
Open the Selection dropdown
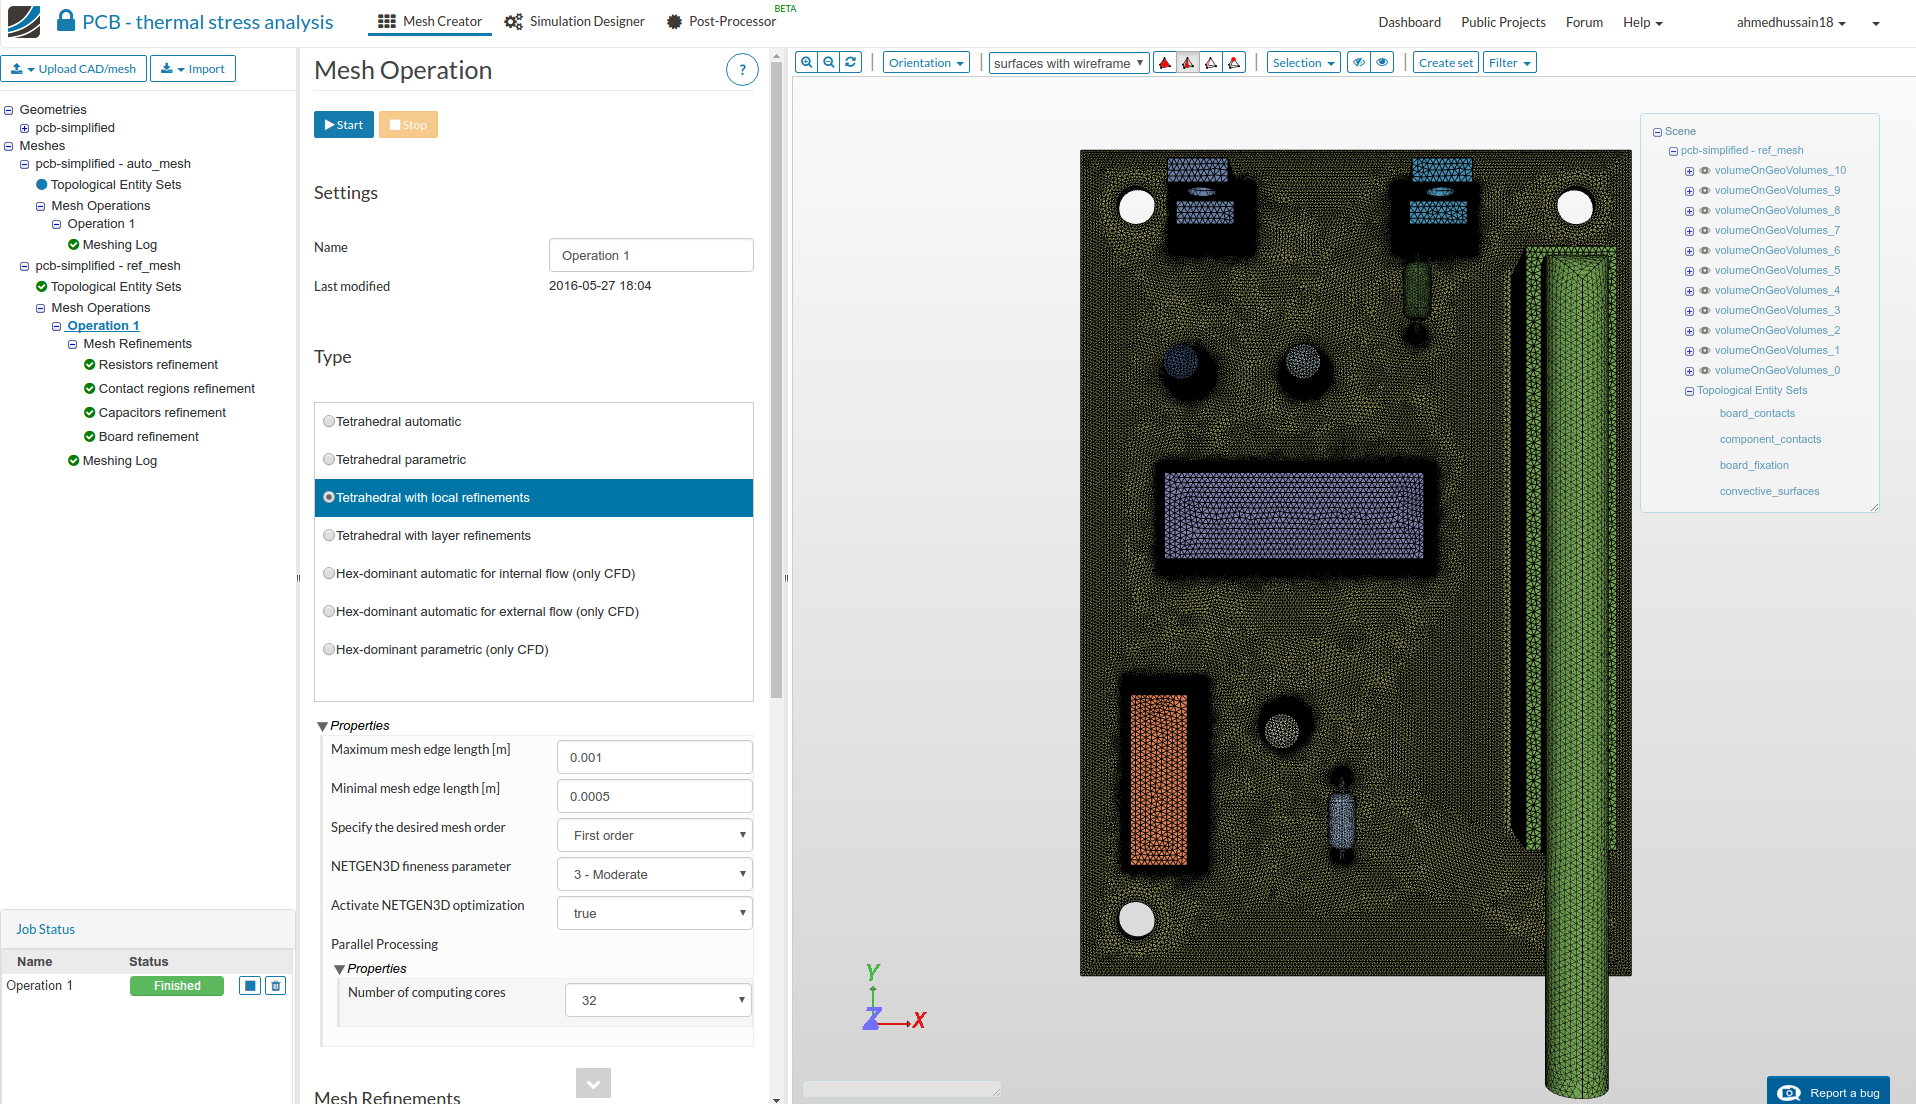(x=1304, y=63)
